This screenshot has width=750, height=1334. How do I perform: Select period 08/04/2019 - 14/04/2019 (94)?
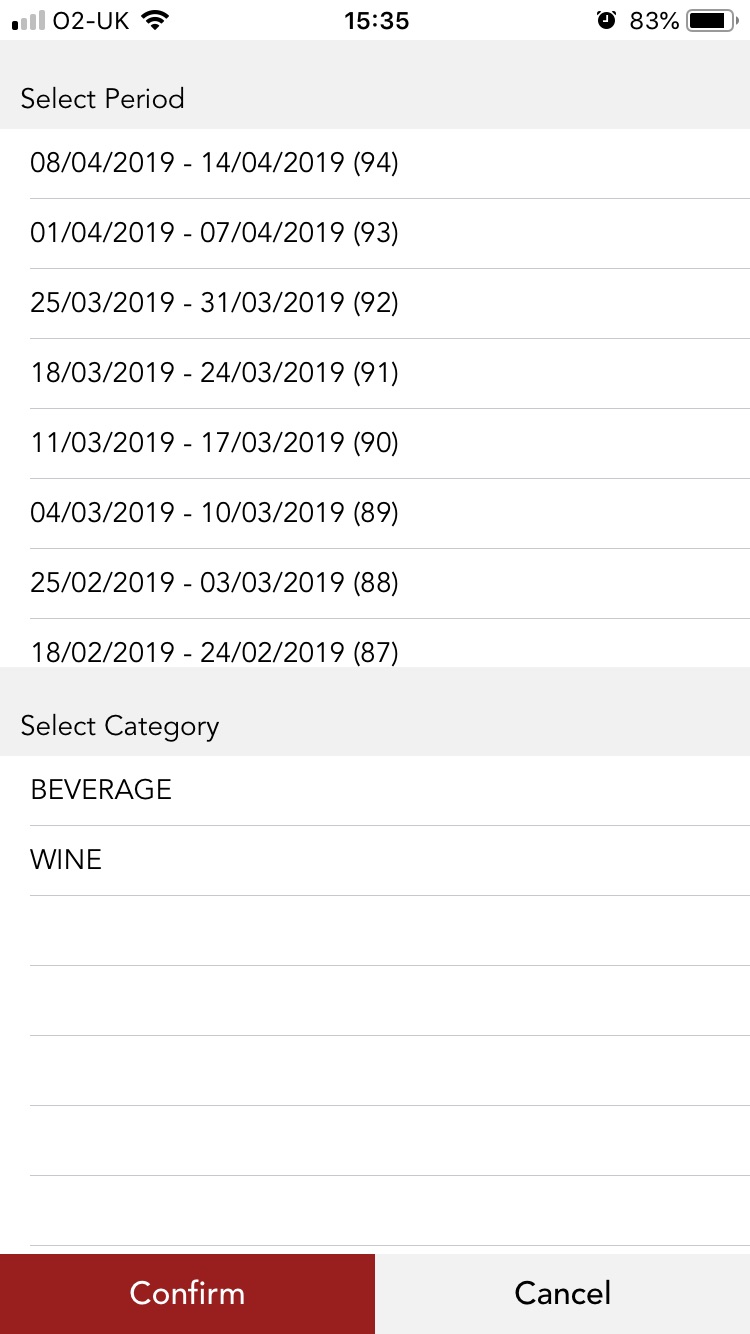(214, 163)
